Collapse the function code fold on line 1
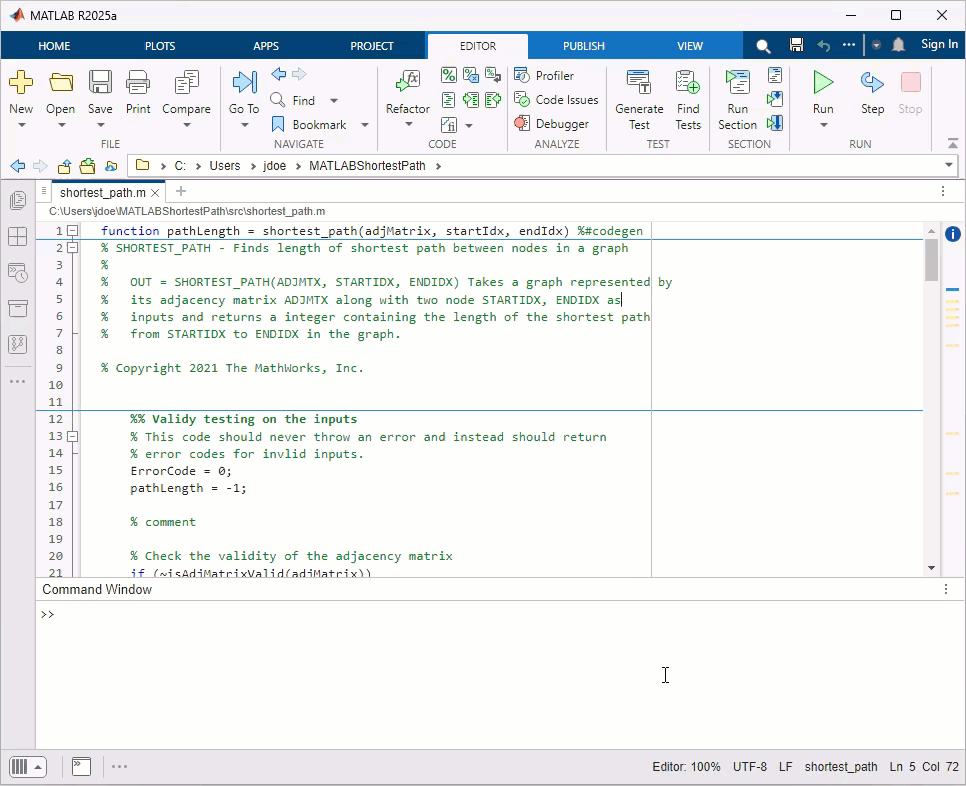Screen dimensions: 966x786 pos(73,231)
